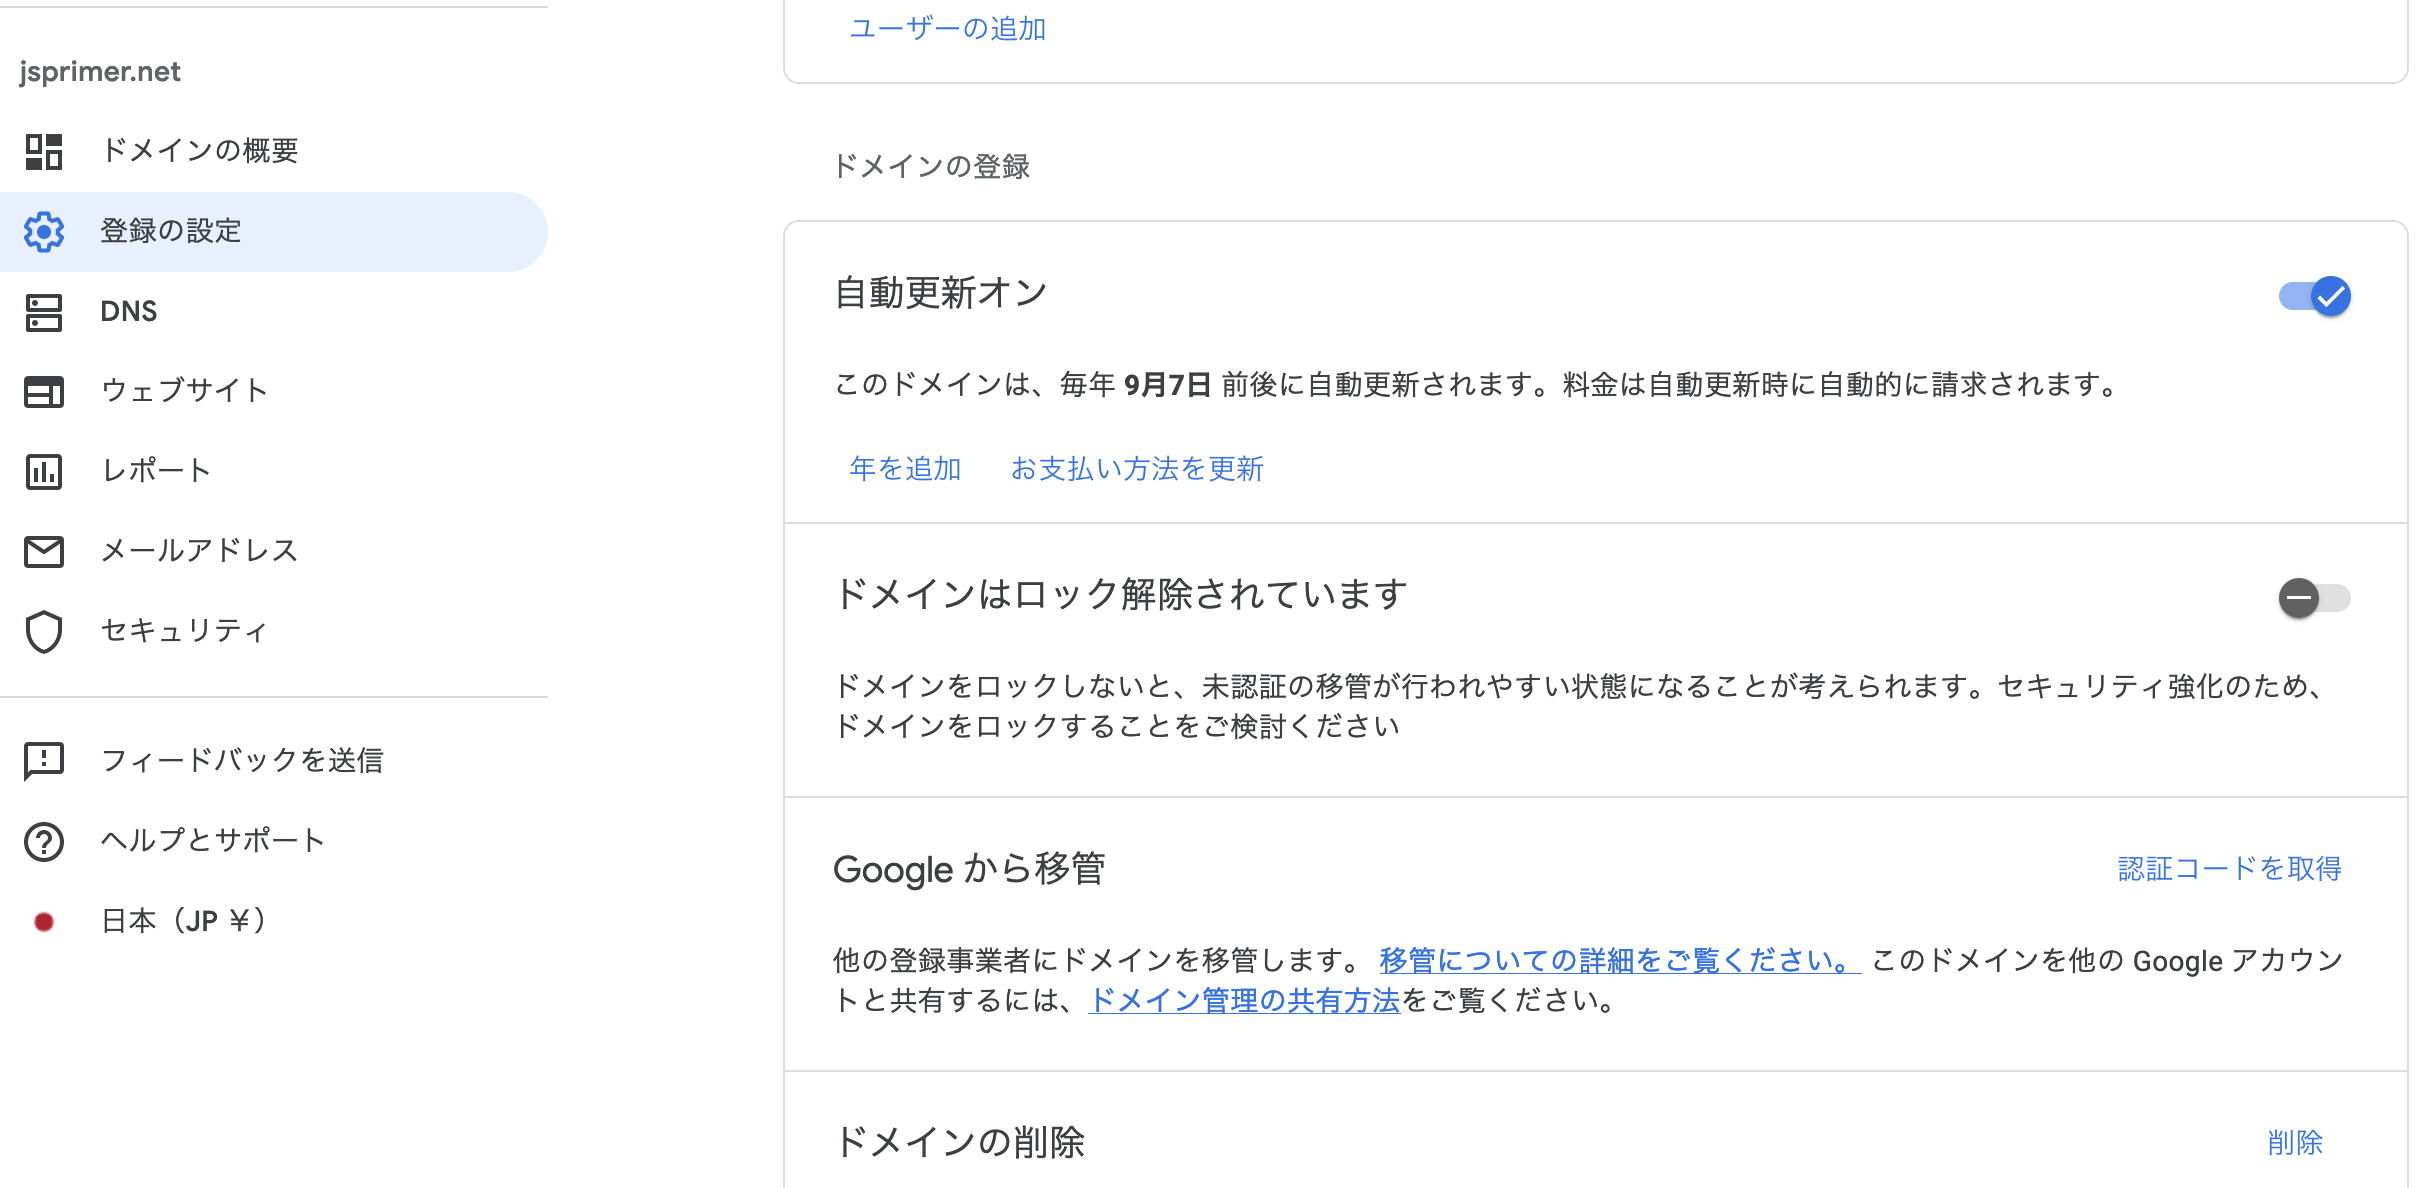2428x1188 pixels.
Task: Click the メールアドレス envelope icon
Action: pyautogui.click(x=42, y=551)
